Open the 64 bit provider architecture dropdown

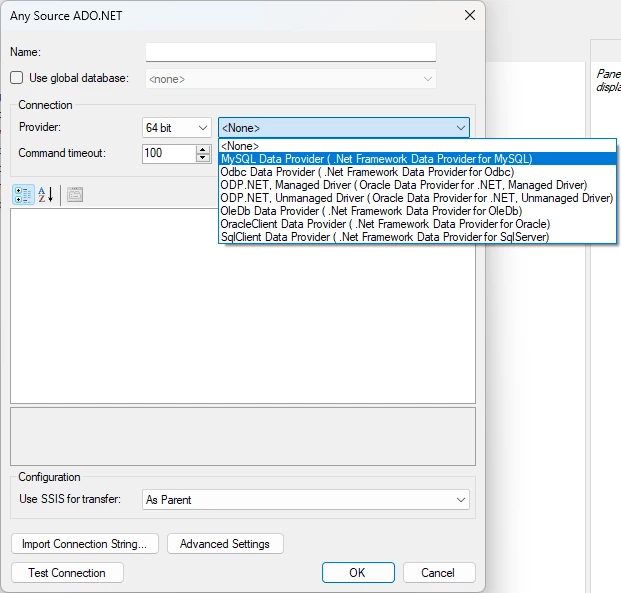177,128
